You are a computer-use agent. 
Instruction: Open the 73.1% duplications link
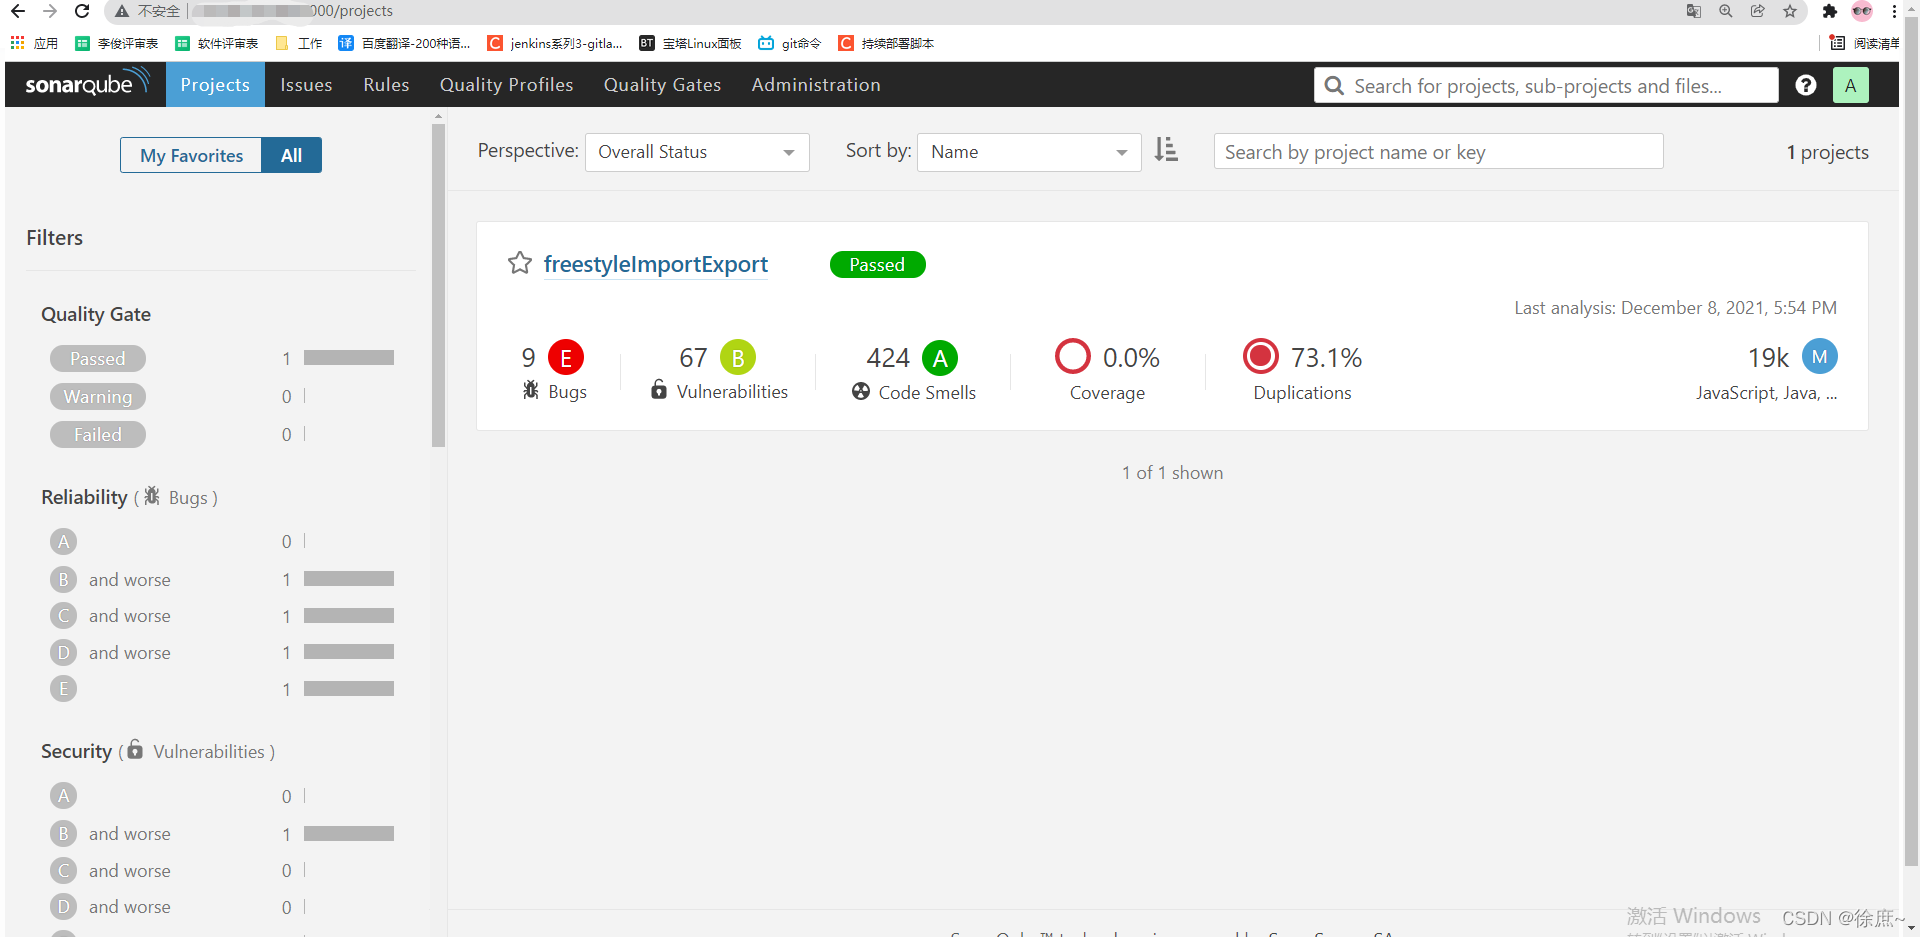(1326, 357)
